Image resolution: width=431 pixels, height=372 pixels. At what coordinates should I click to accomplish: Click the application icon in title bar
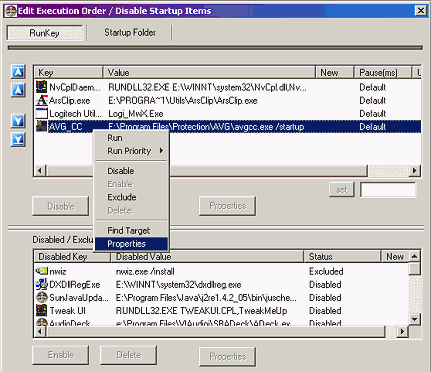point(11,11)
